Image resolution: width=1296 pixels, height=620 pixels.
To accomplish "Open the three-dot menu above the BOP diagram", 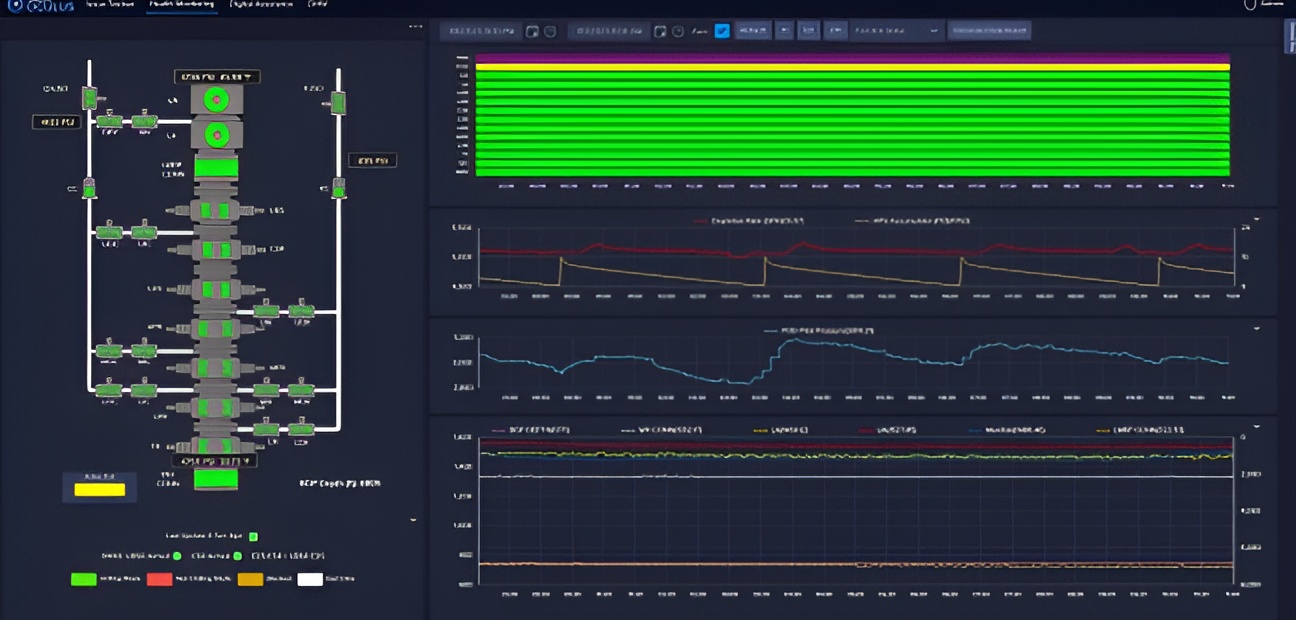I will 416,27.
